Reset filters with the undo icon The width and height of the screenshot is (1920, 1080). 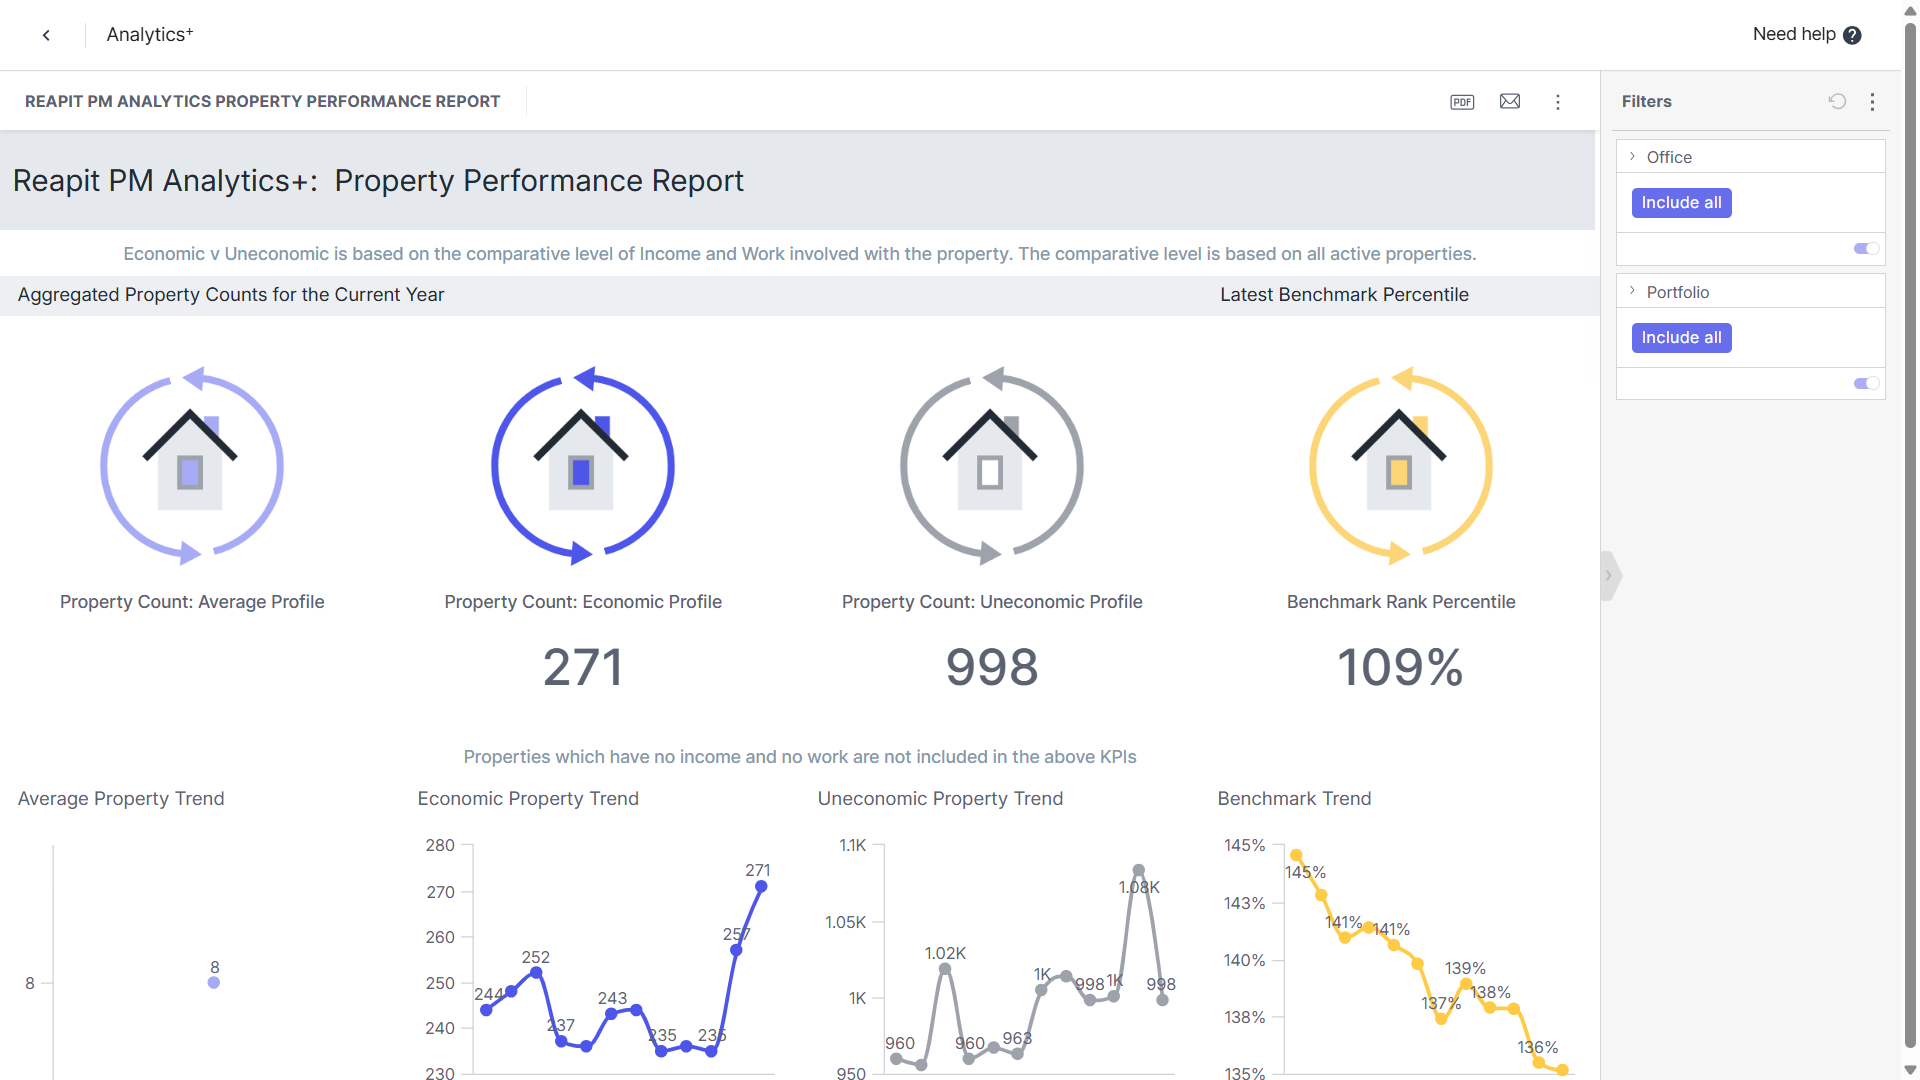click(1837, 101)
